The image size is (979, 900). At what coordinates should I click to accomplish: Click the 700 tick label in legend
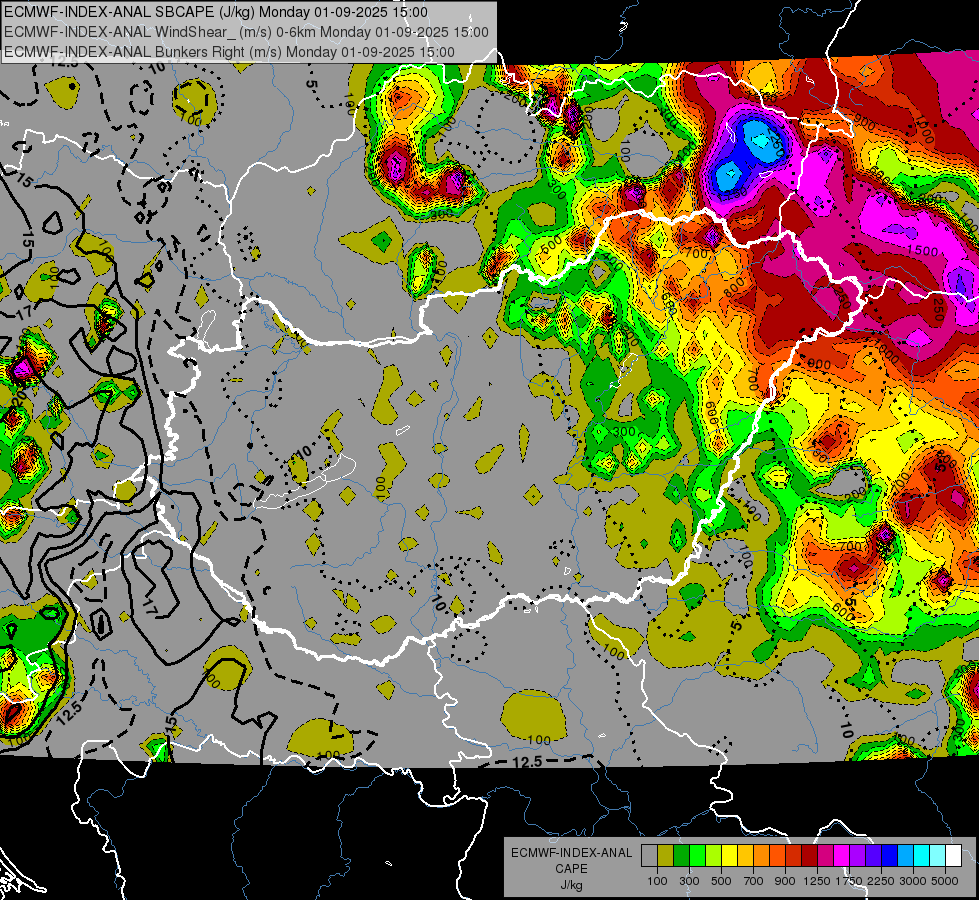coord(754,881)
